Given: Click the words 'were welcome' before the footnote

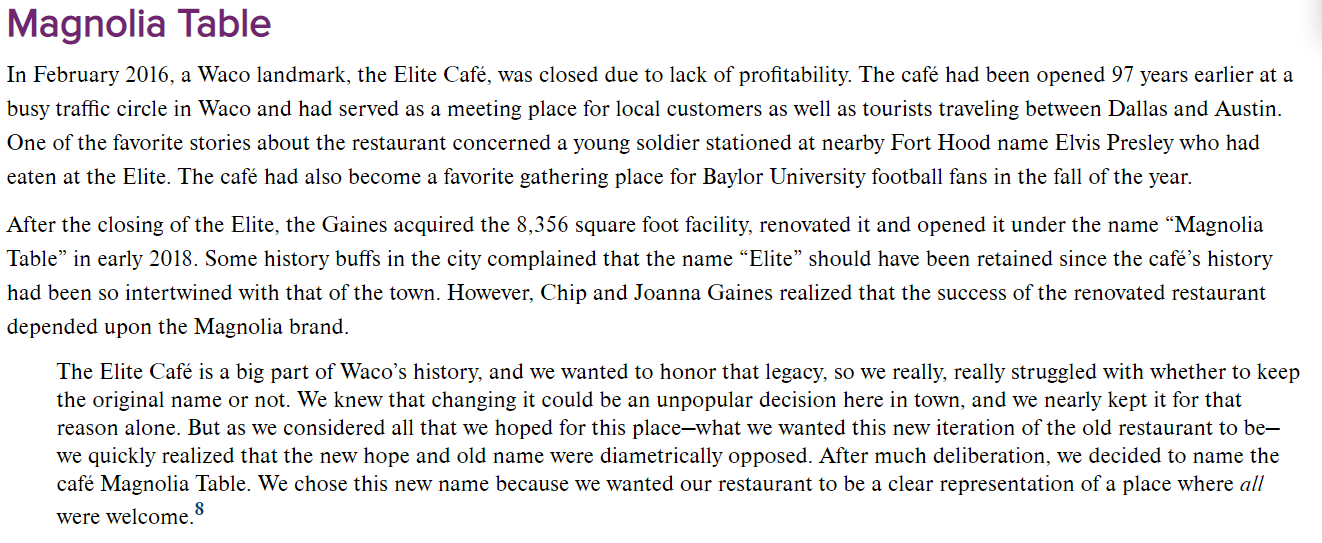Looking at the screenshot, I should pos(123,517).
